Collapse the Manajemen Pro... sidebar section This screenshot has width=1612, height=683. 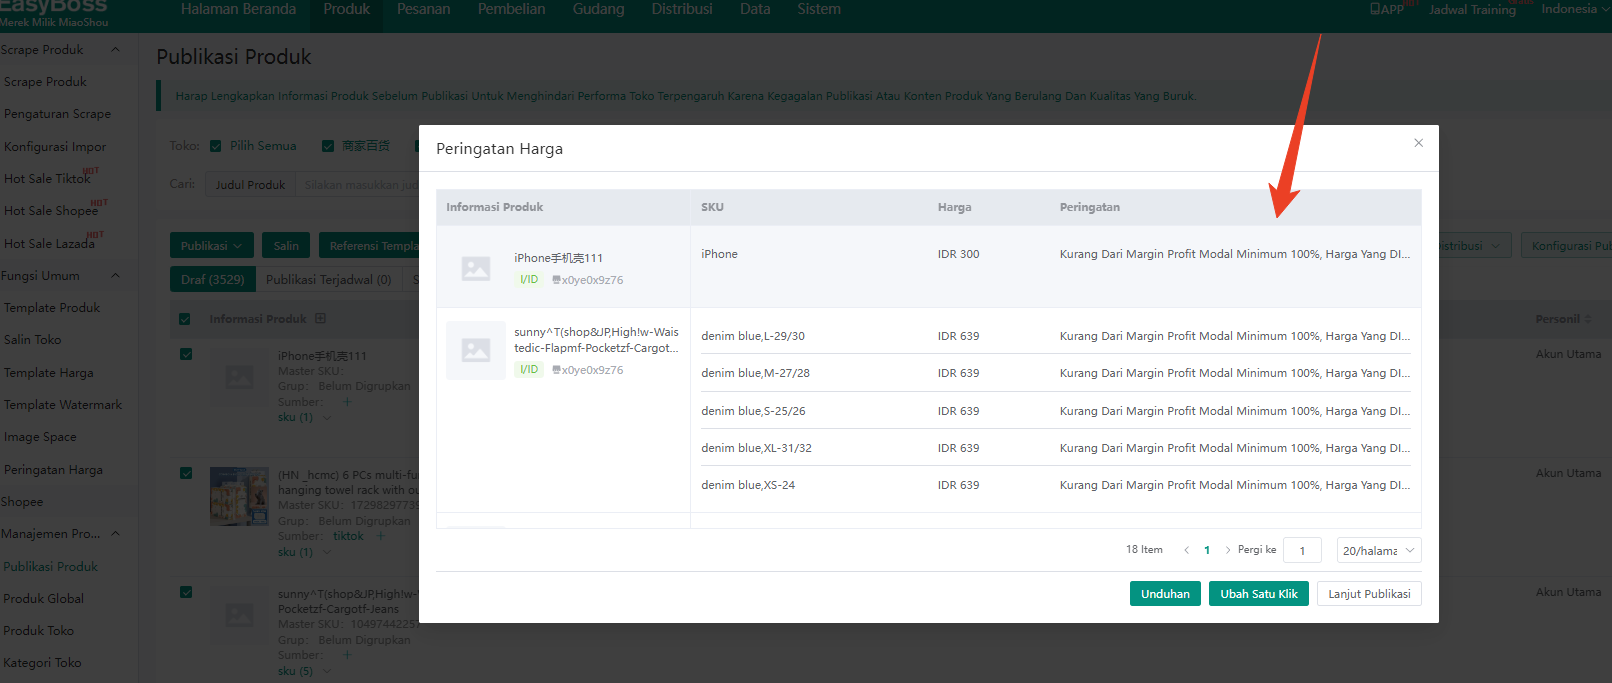pyautogui.click(x=115, y=534)
